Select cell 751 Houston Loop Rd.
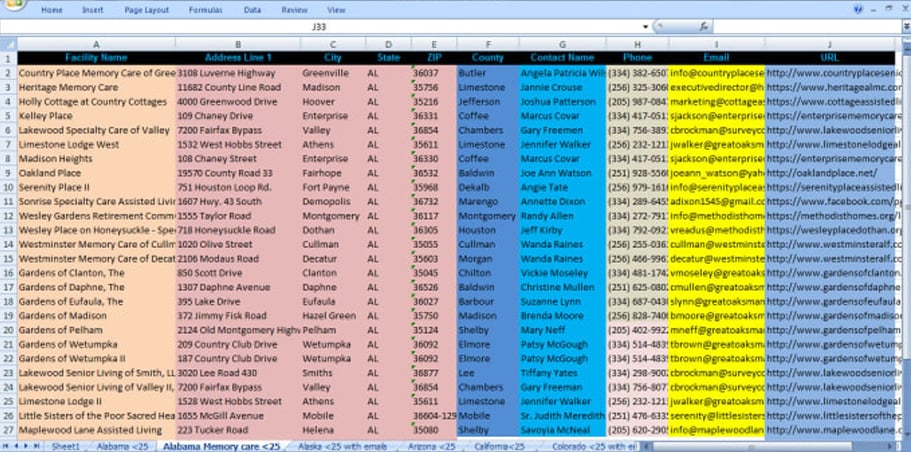Viewport: 911px width, 452px height. (238, 187)
